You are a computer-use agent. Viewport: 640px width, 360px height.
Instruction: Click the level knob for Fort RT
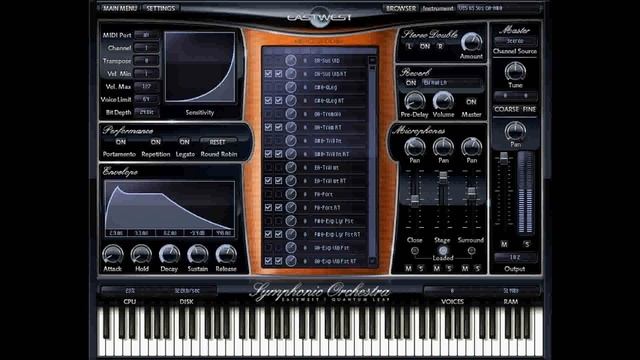pyautogui.click(x=291, y=207)
